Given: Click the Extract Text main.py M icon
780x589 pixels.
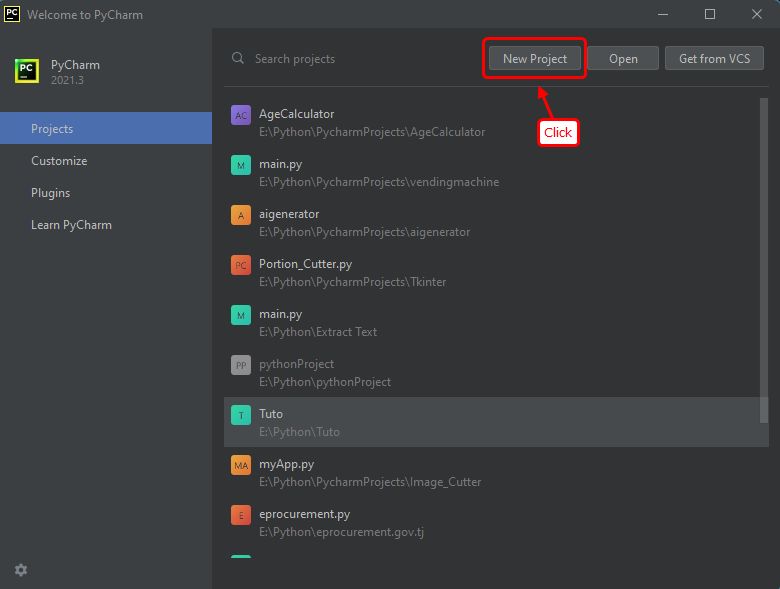Looking at the screenshot, I should coord(241,315).
